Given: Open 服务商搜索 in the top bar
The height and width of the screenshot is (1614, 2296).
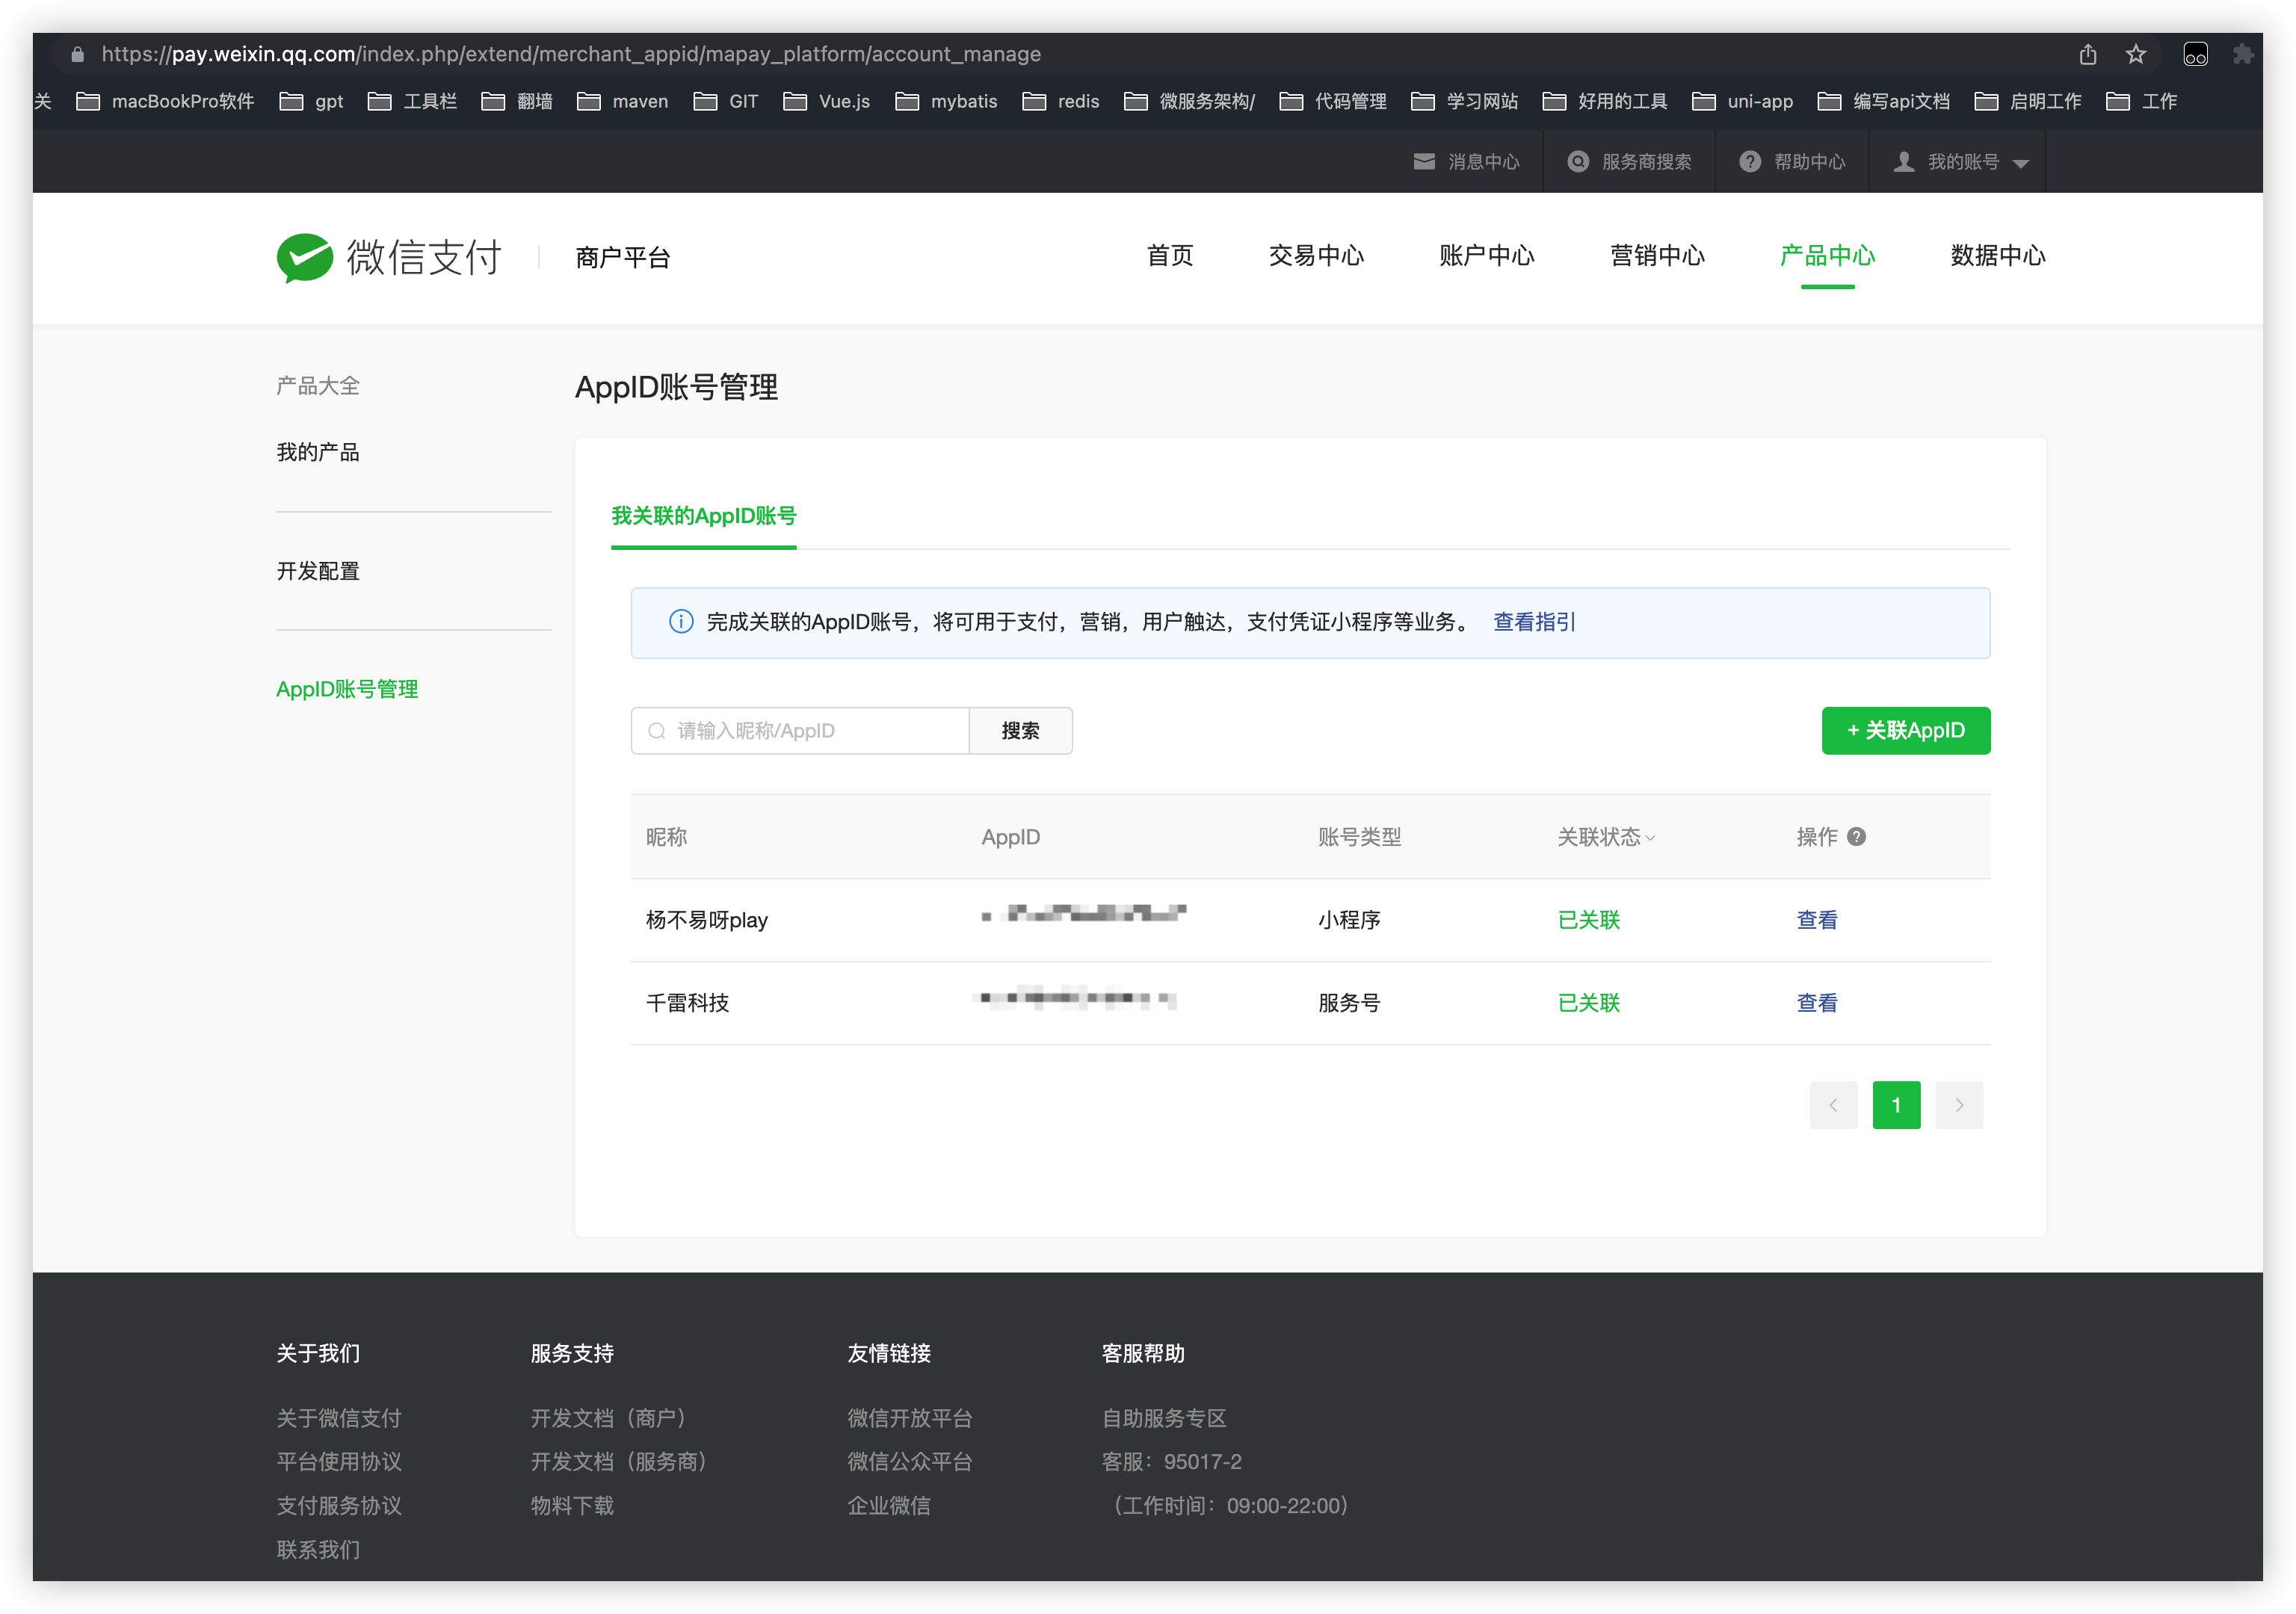Looking at the screenshot, I should point(1629,162).
